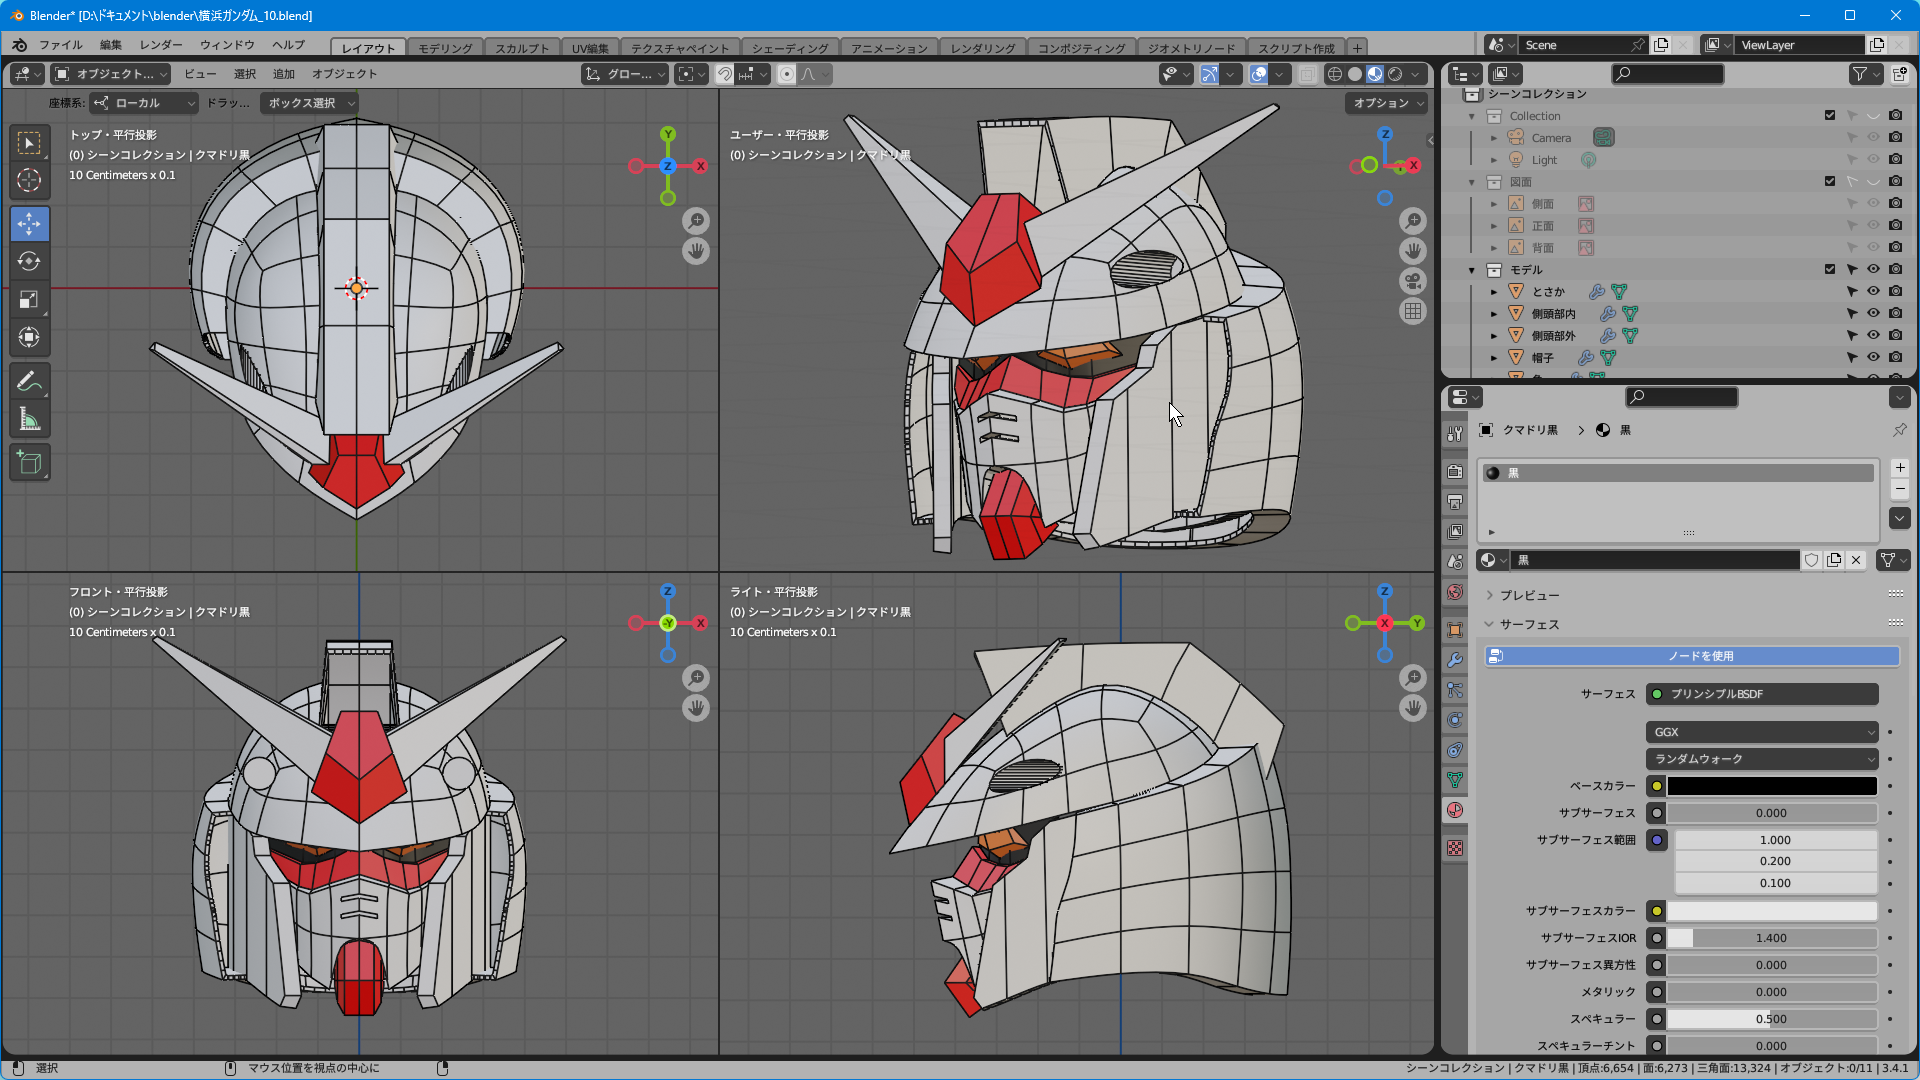
Task: Select the Add Cube tool icon
Action: pos(29,463)
